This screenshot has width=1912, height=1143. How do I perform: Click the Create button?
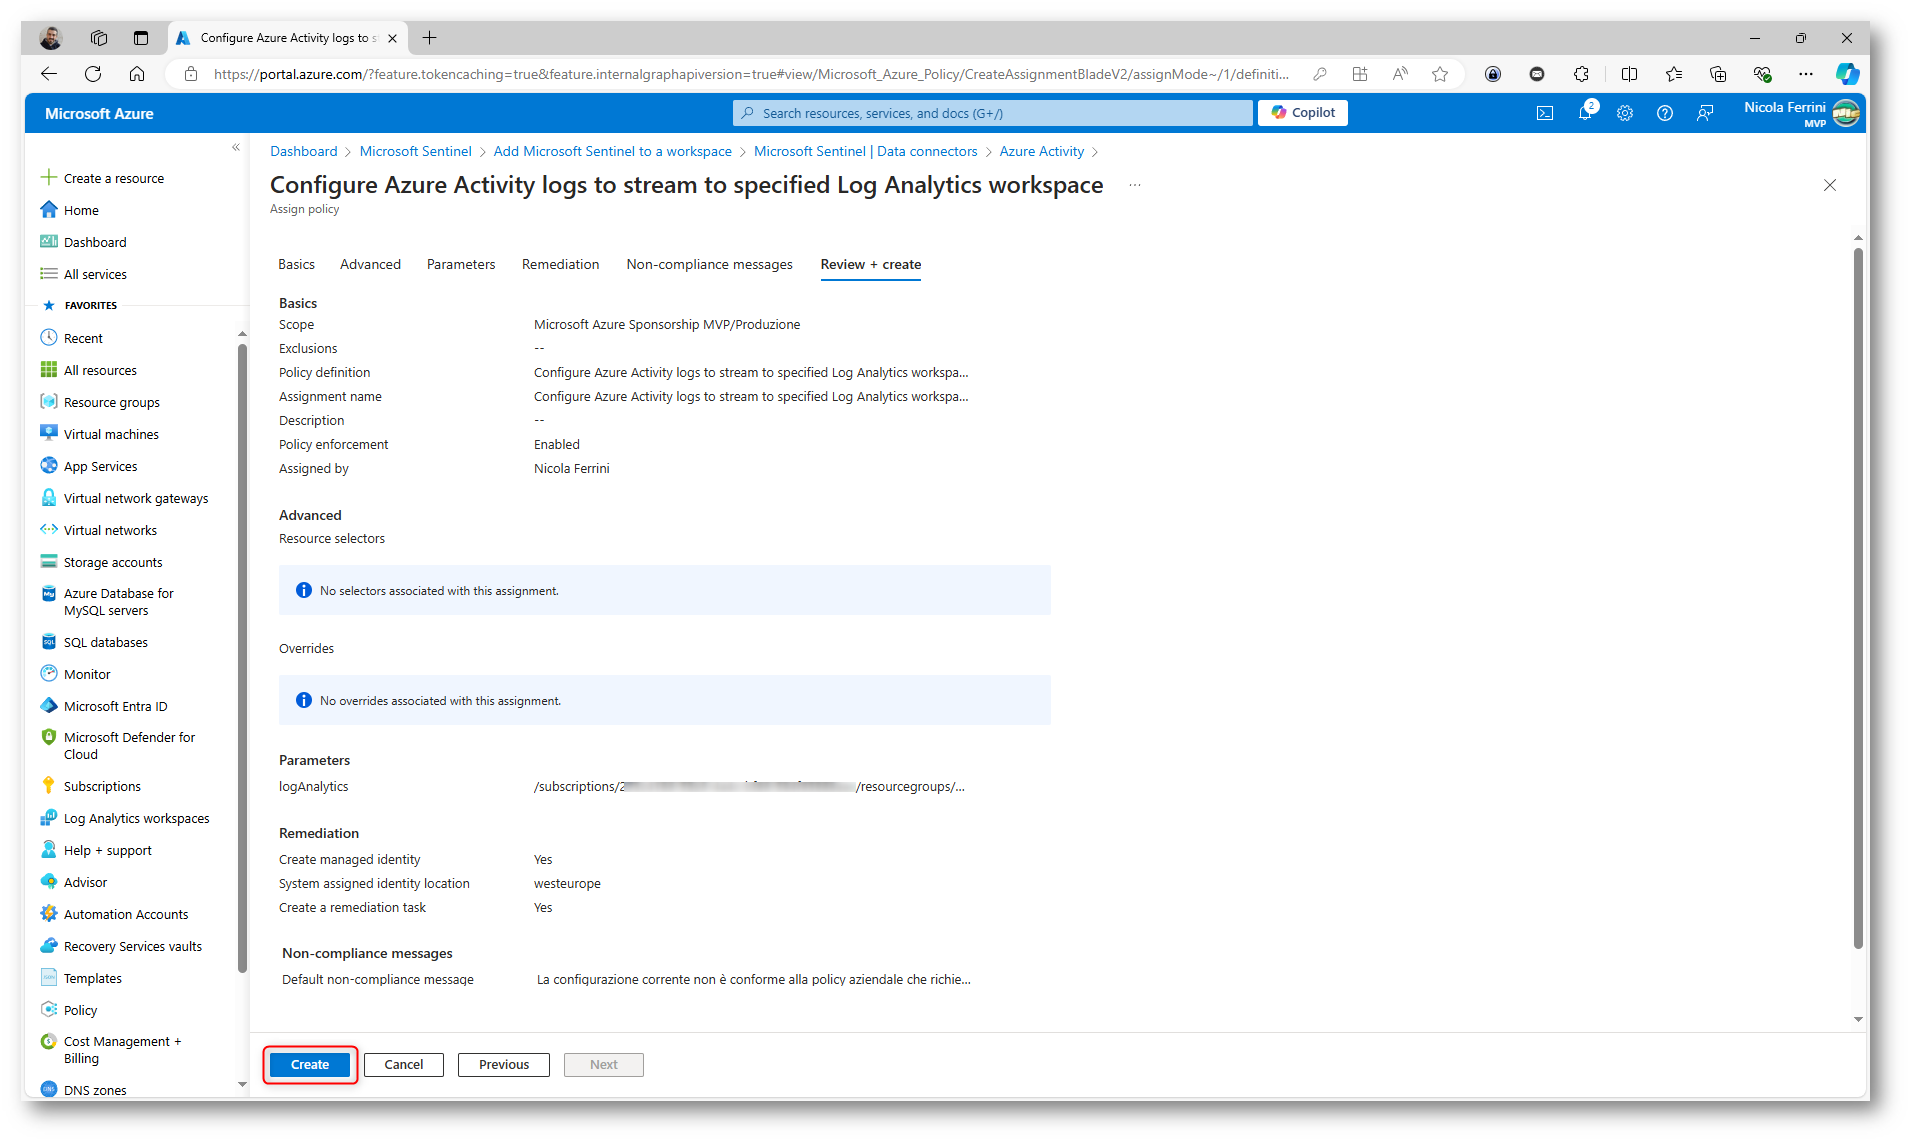point(310,1064)
